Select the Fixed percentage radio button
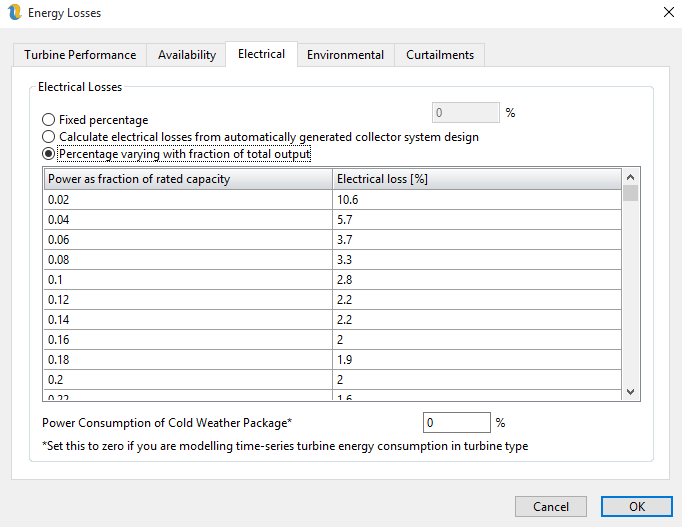 49,120
